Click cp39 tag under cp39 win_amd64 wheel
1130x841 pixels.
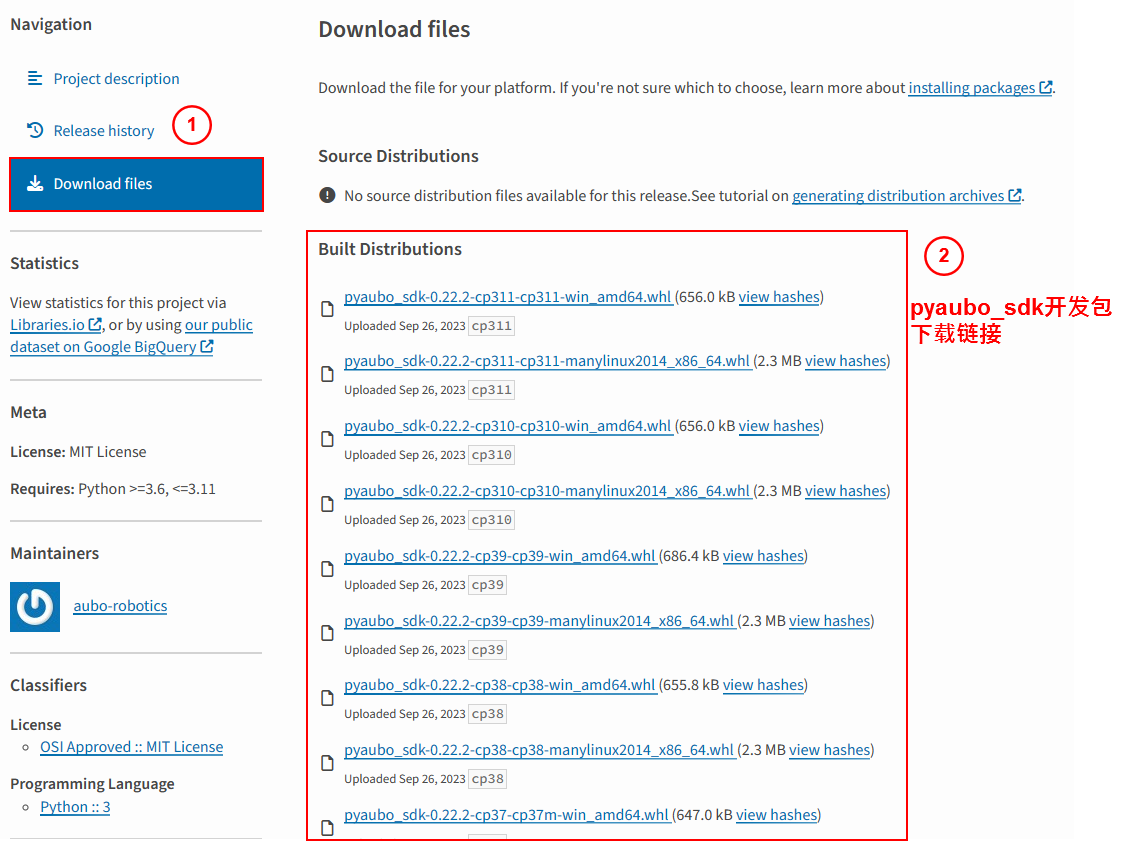(487, 584)
